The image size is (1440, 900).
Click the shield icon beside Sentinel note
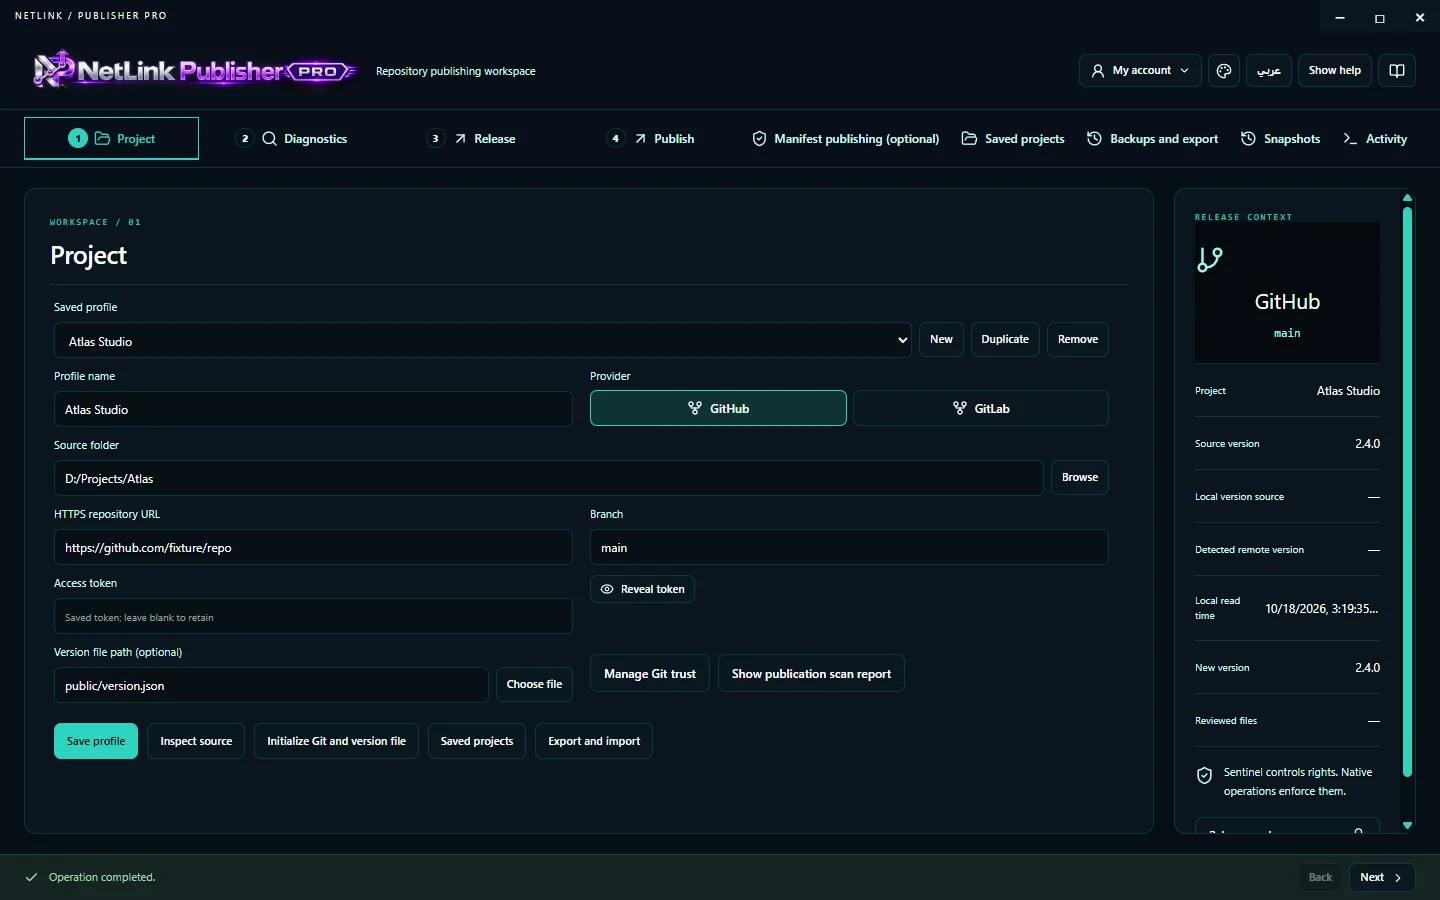coord(1205,775)
